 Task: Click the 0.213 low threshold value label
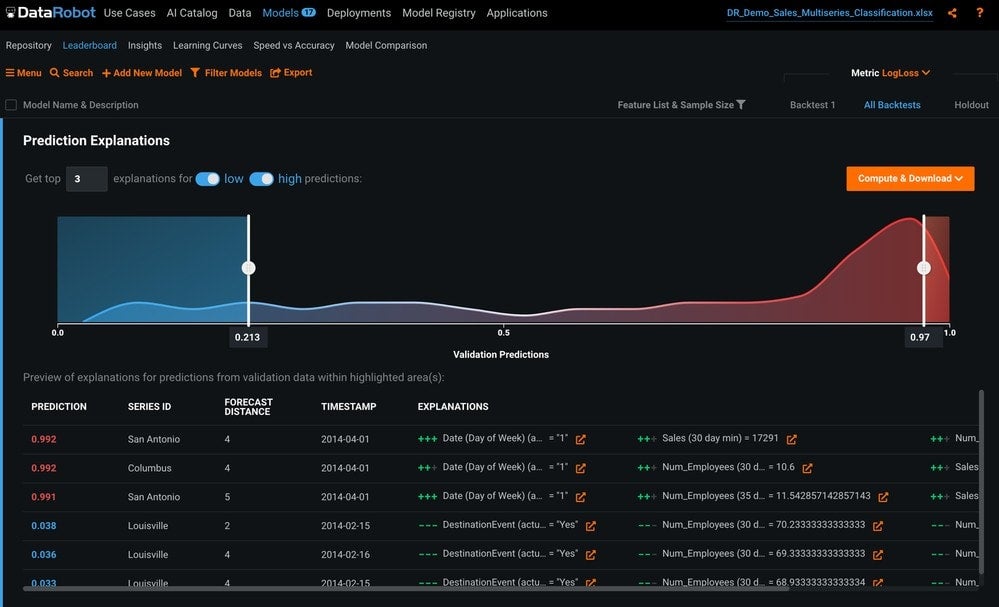pos(247,337)
